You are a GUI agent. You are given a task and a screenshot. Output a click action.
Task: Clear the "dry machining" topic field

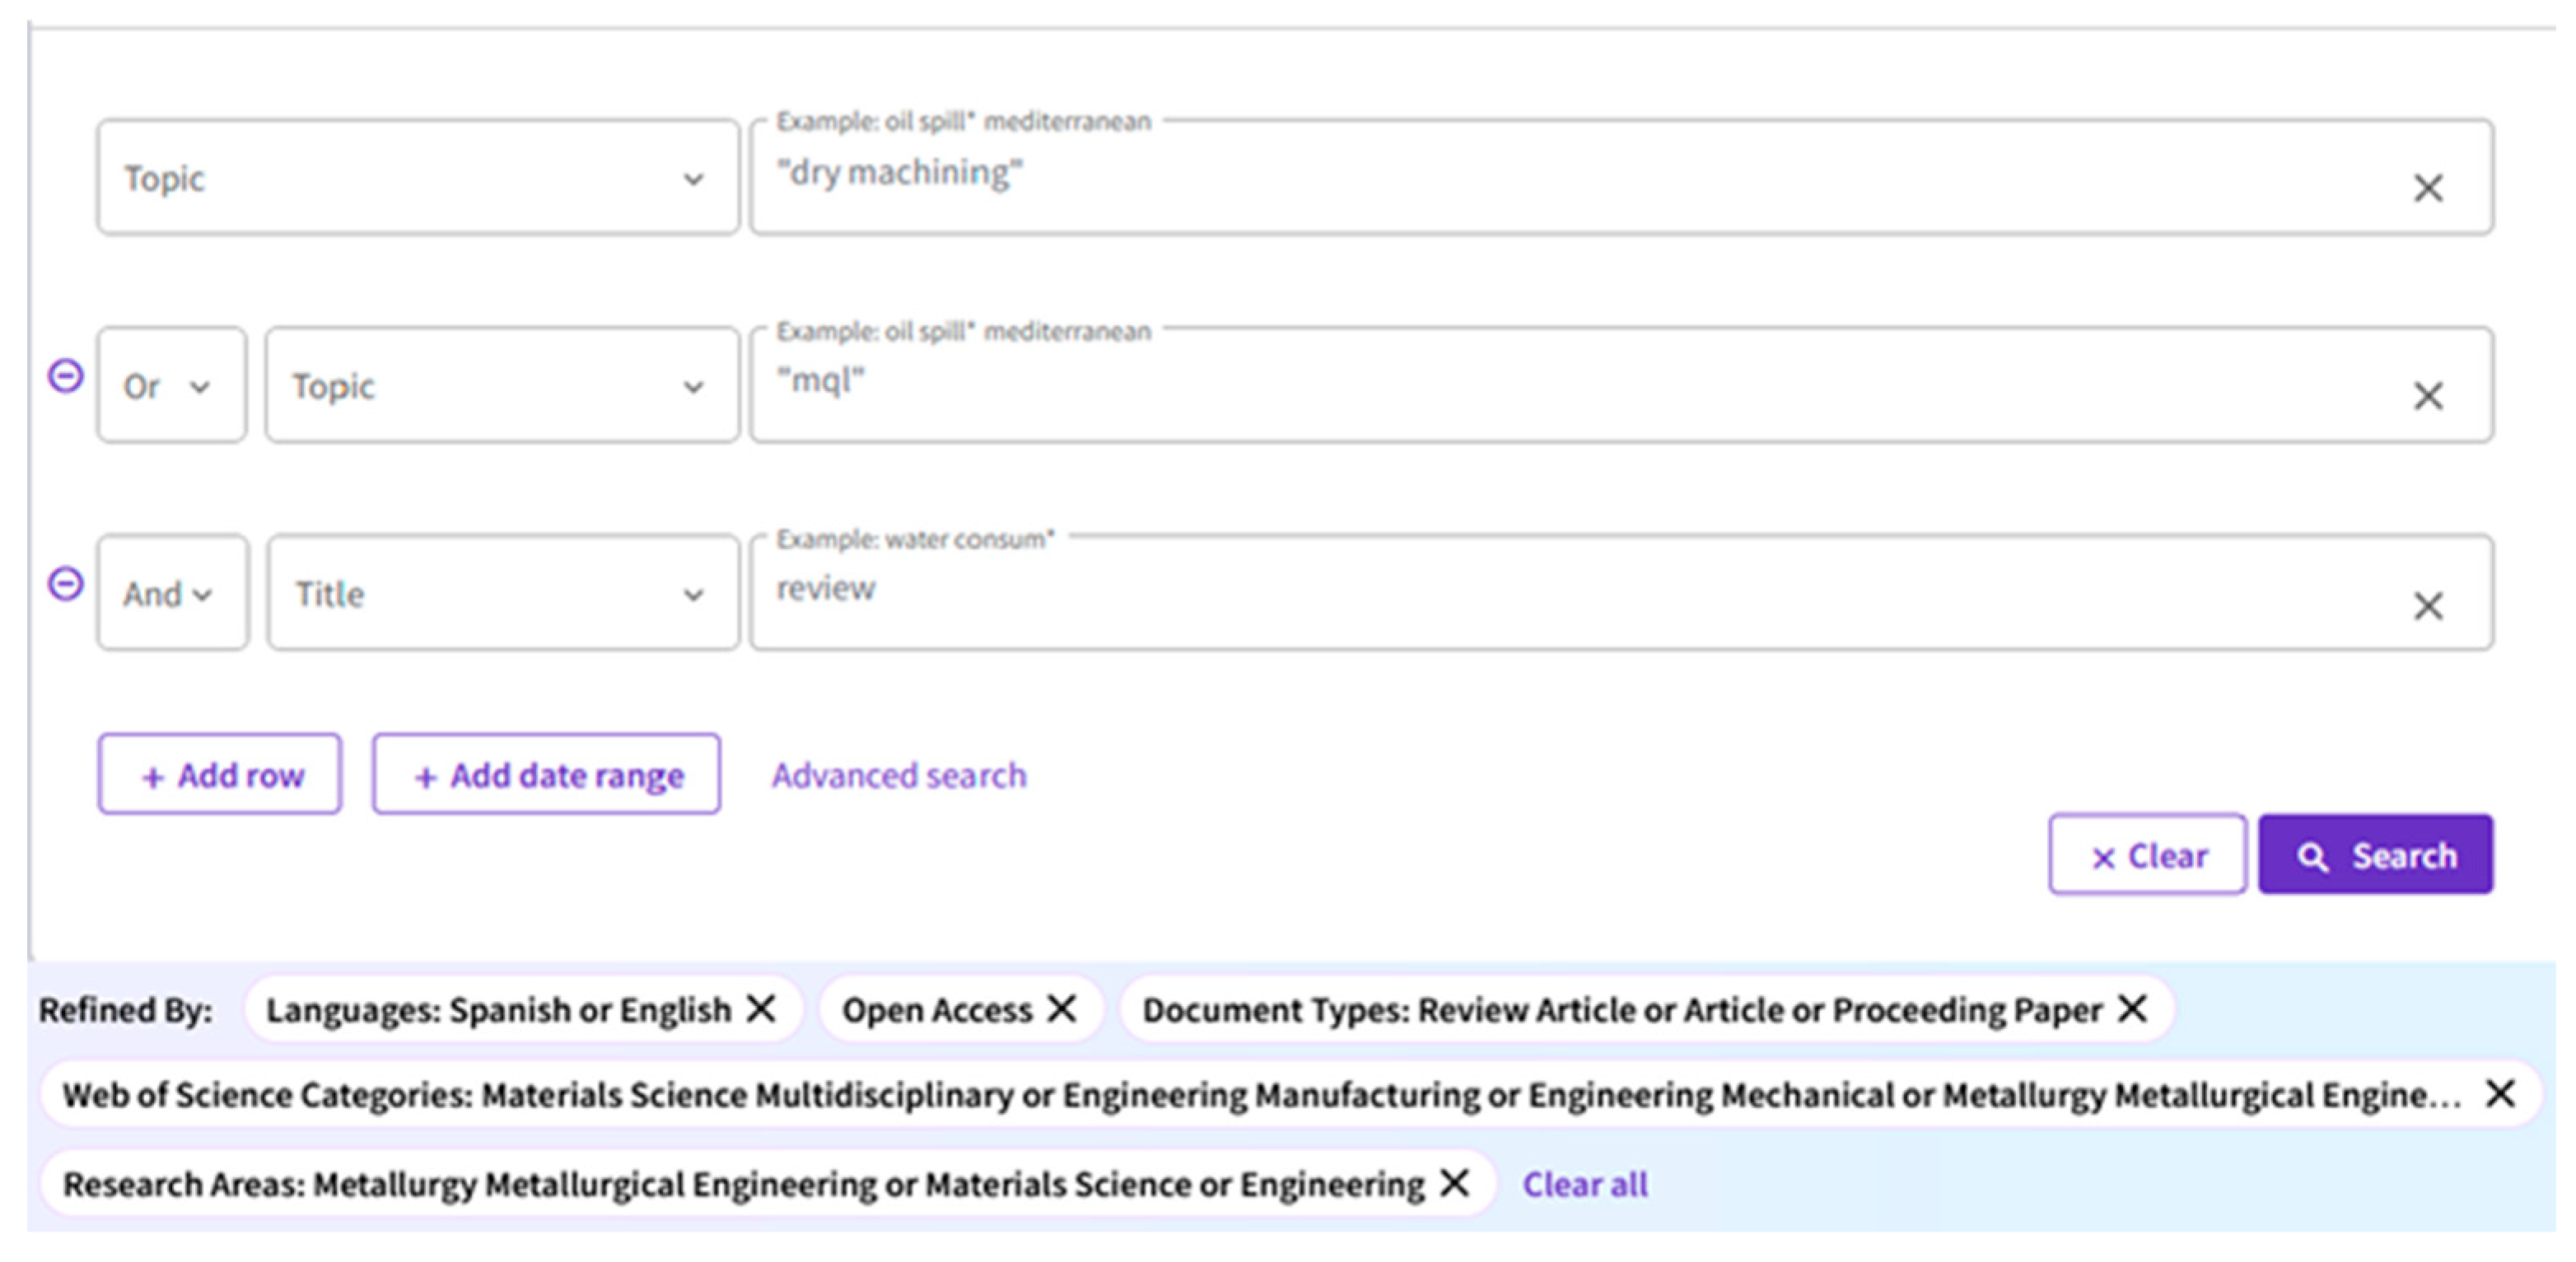tap(2428, 188)
